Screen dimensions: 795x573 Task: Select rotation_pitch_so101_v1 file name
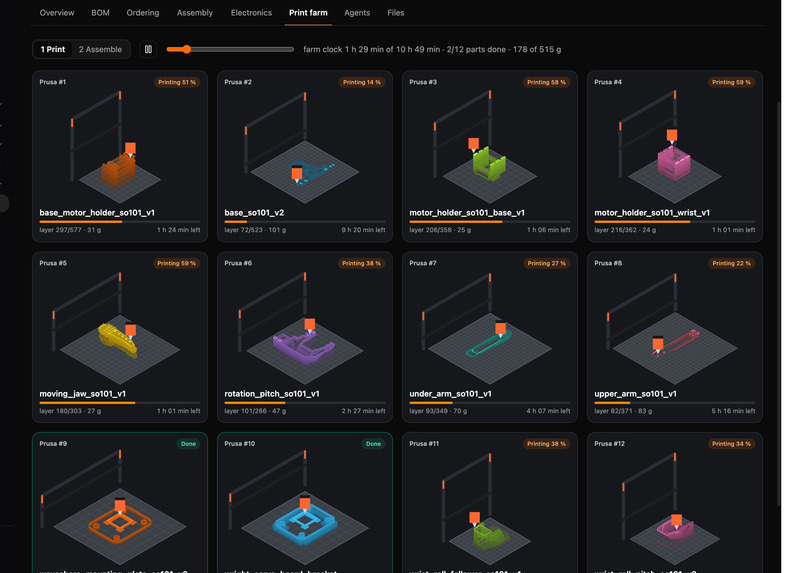pyautogui.click(x=272, y=393)
